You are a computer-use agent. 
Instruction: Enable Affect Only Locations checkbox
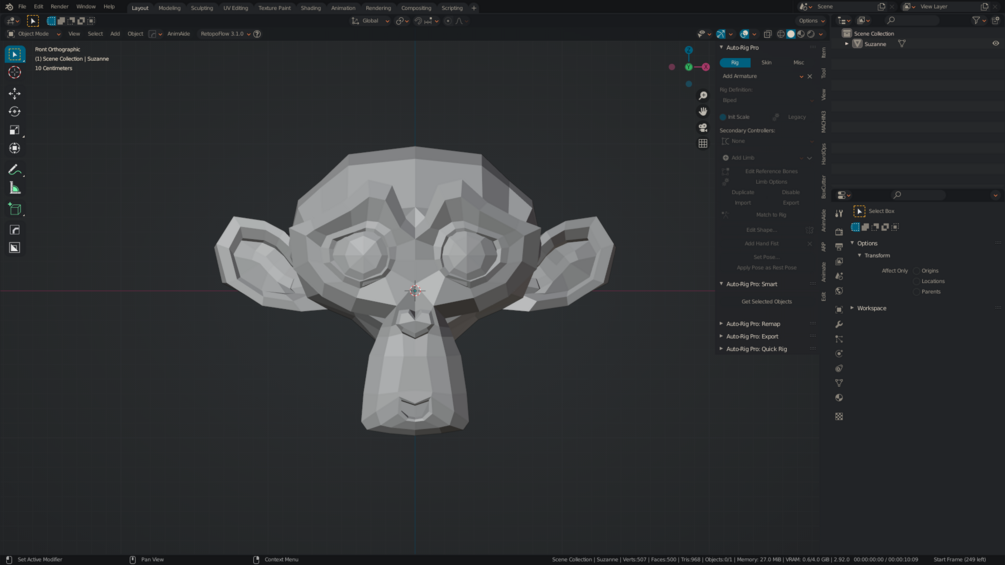click(917, 281)
